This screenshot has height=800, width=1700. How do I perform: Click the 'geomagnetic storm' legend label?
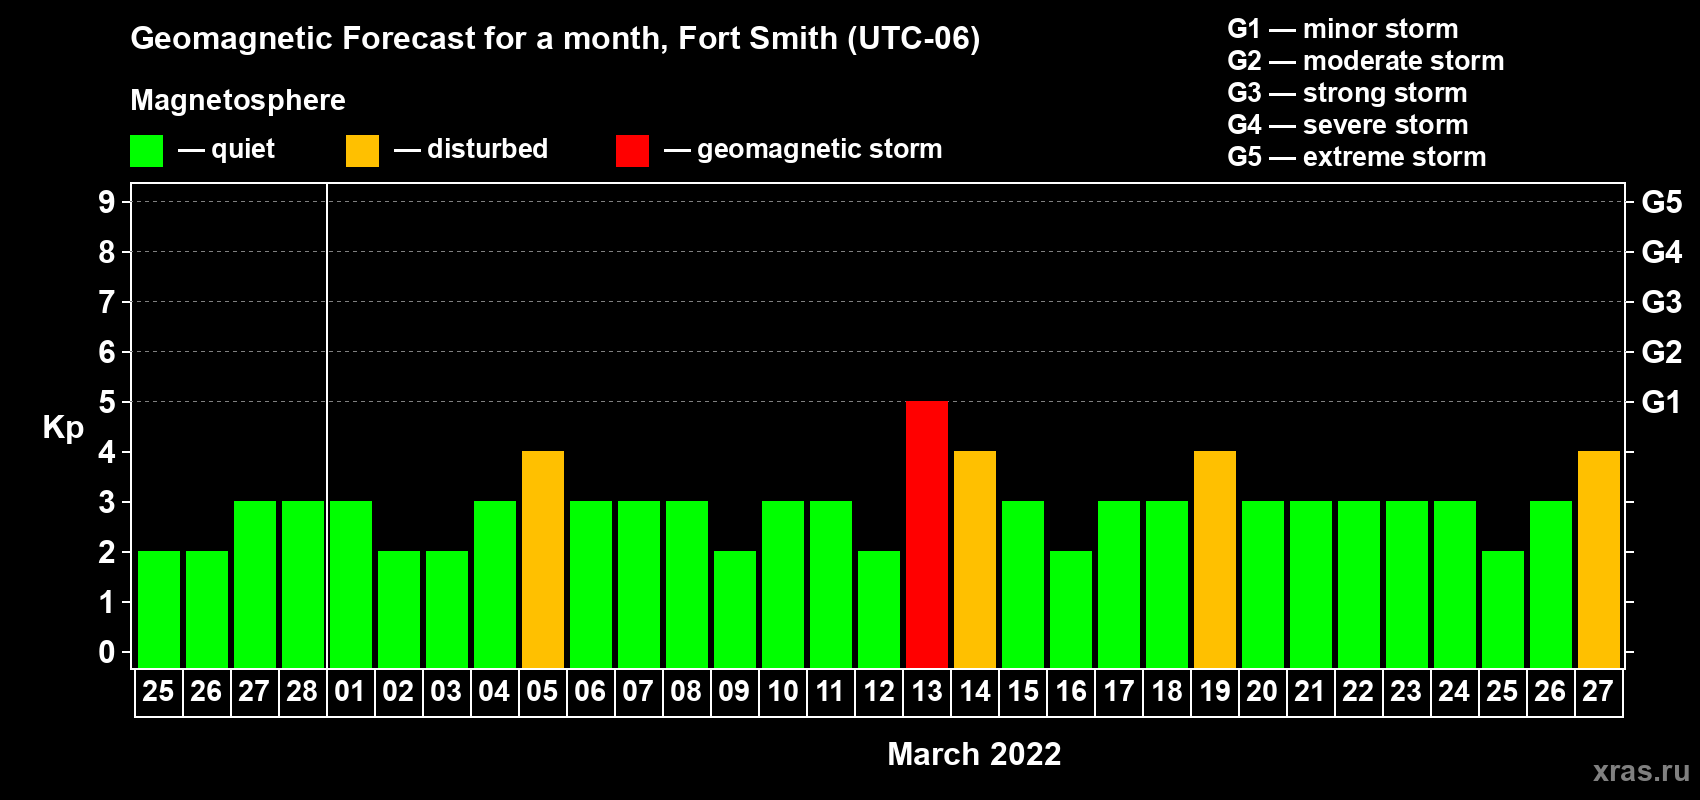[x=820, y=150]
